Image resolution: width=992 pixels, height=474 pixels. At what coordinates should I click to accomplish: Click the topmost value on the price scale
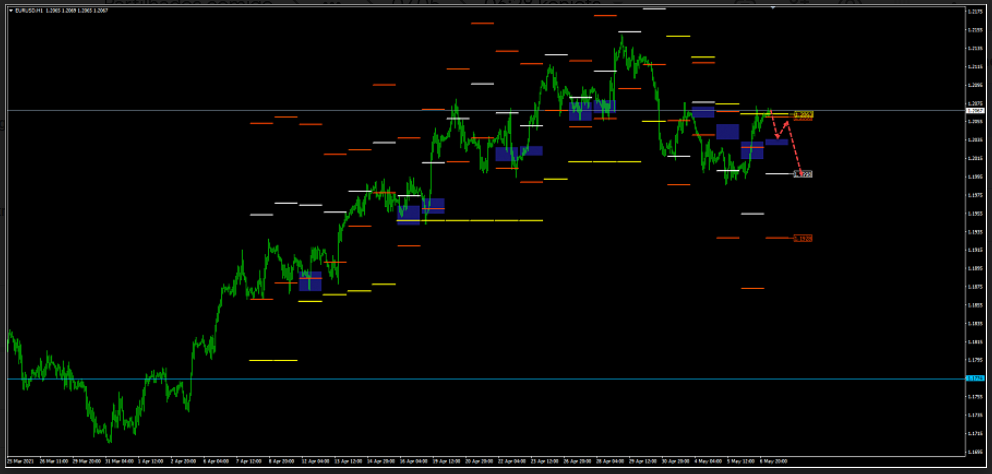(973, 12)
